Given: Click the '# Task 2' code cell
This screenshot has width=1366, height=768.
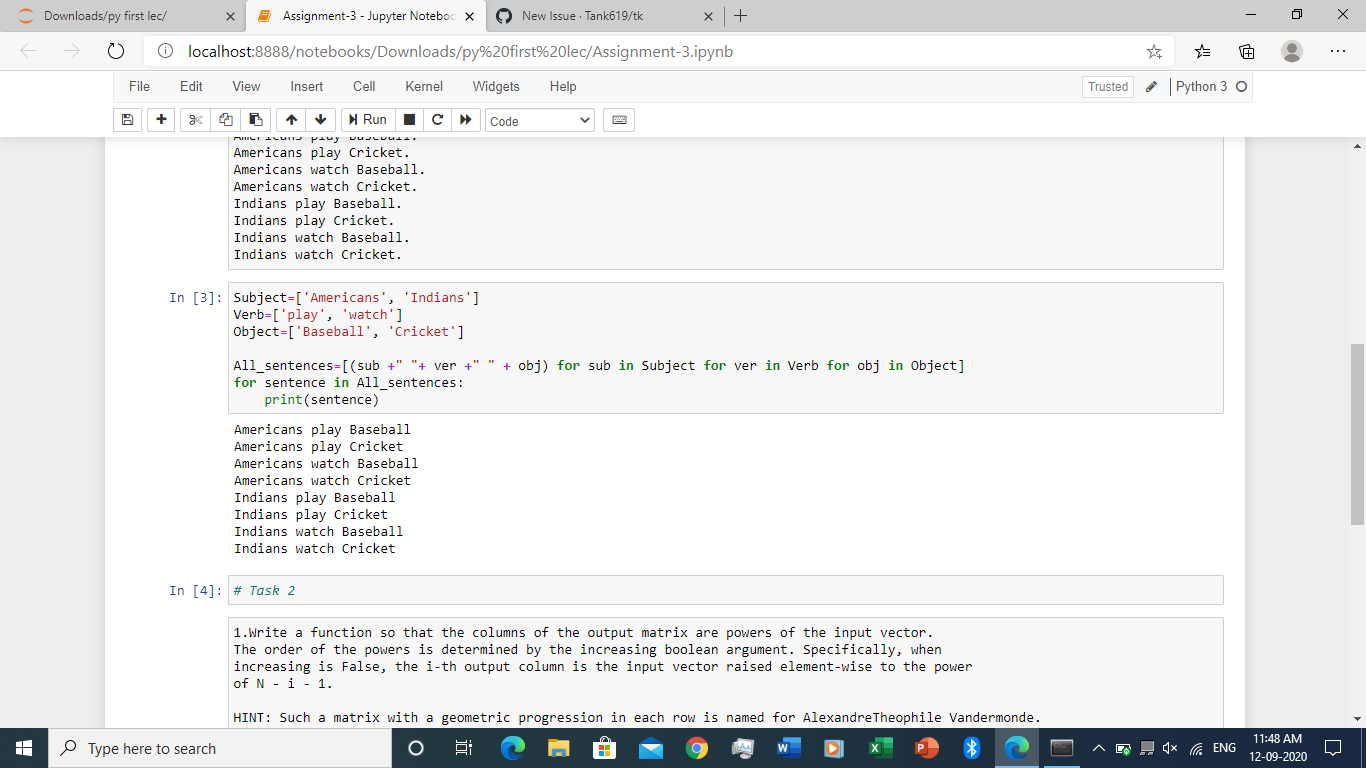Looking at the screenshot, I should (726, 590).
